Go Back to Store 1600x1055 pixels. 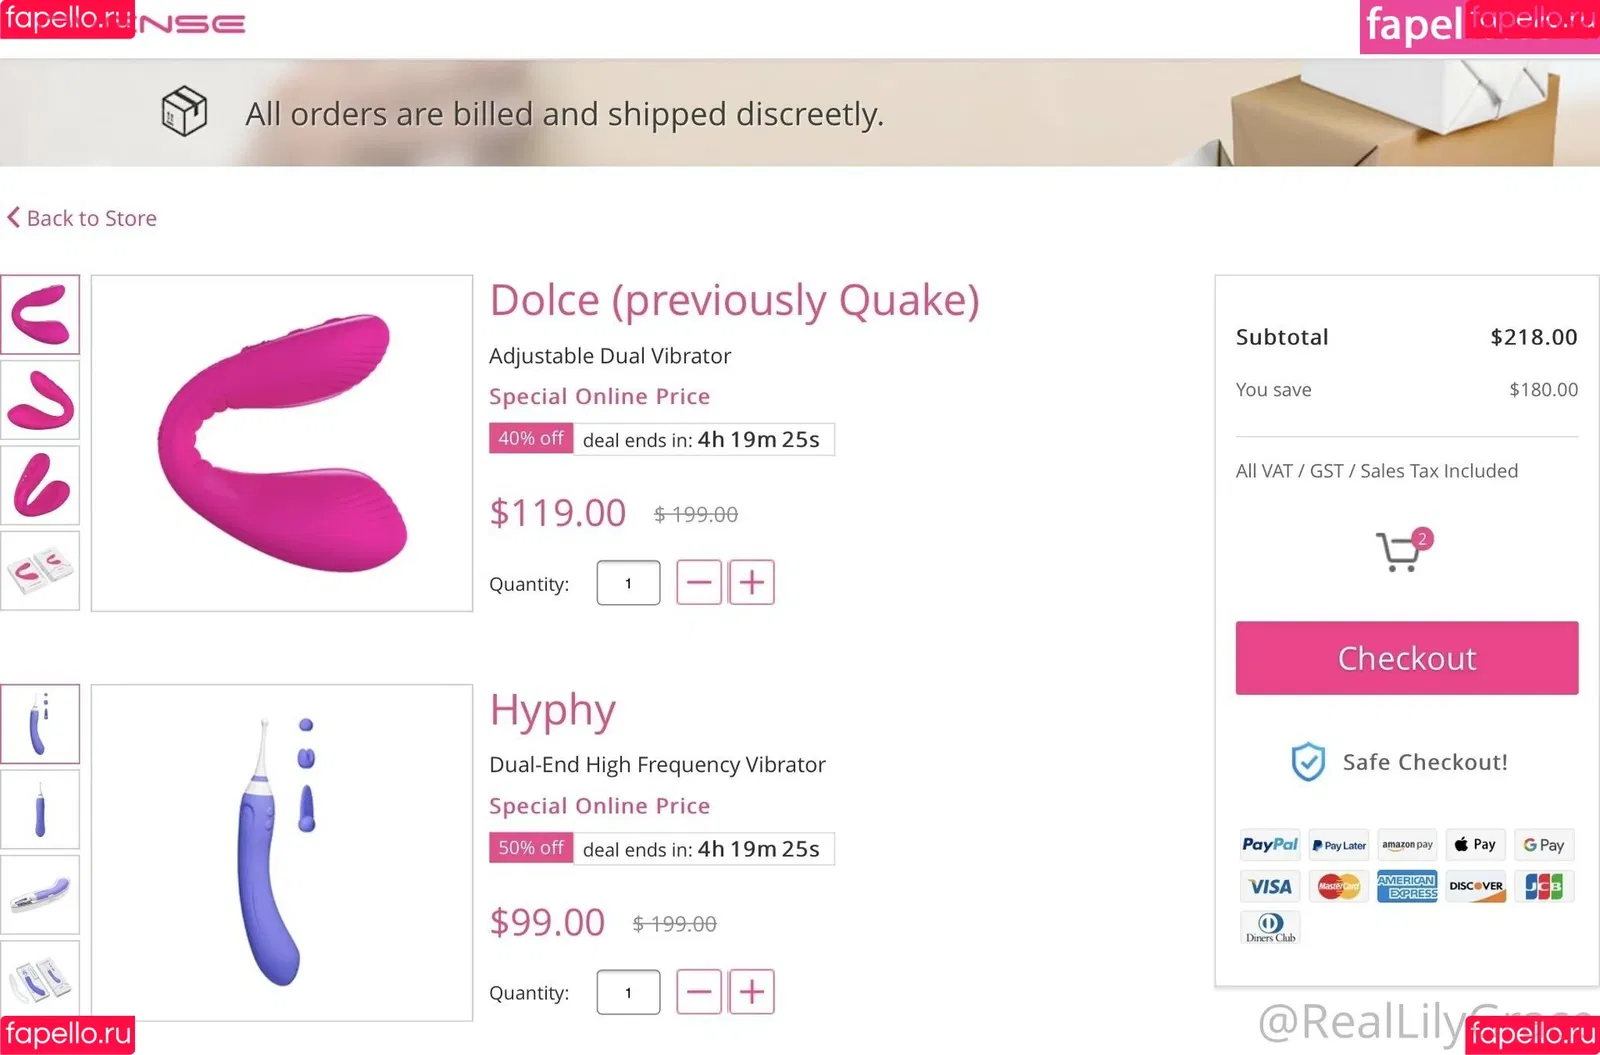(82, 218)
